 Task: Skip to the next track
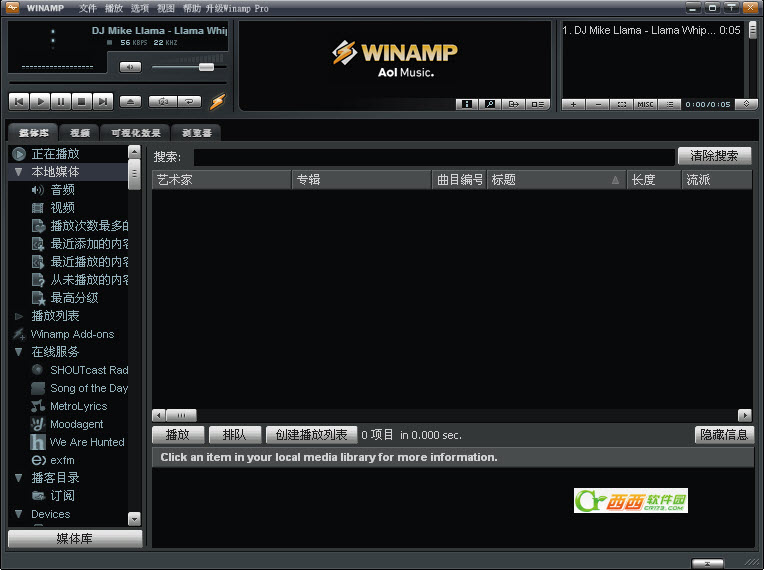(103, 101)
